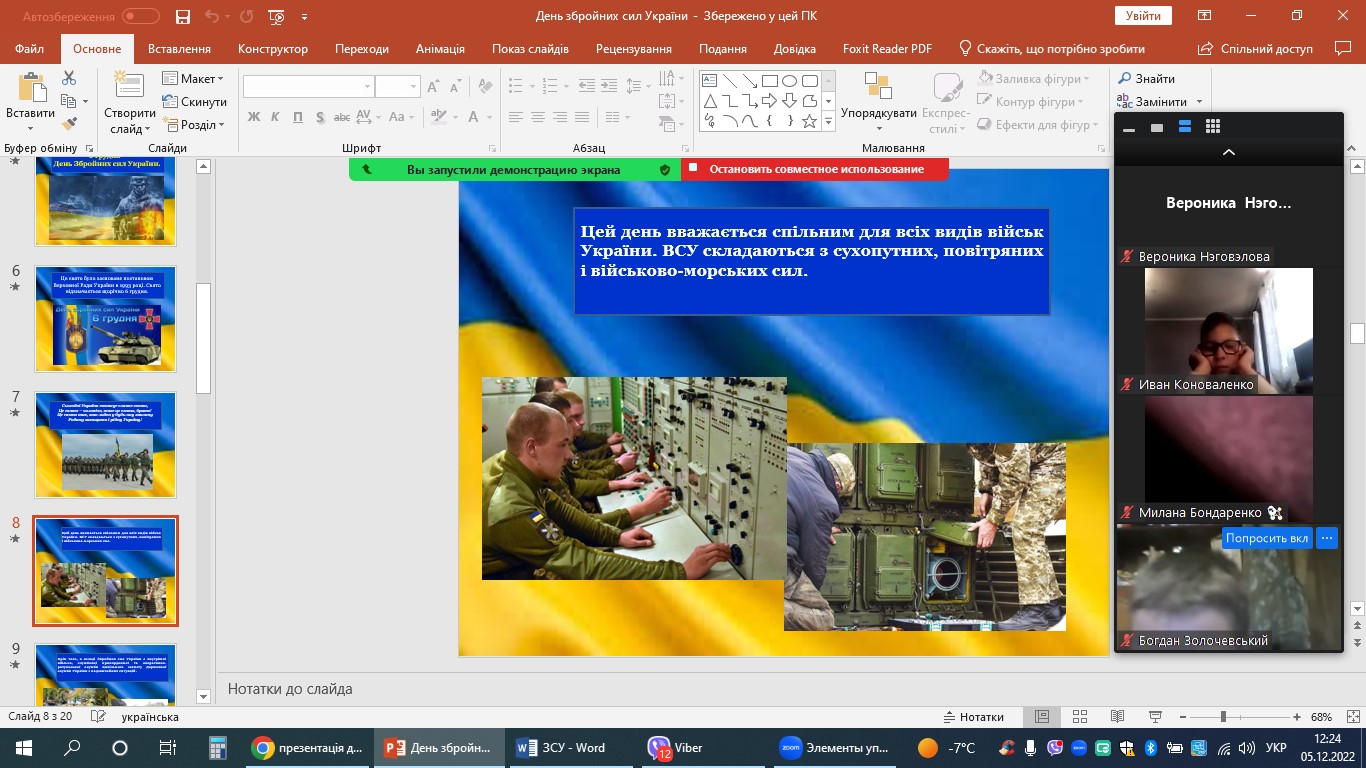
Task: Toggle Нотатки notes pane
Action: [973, 717]
